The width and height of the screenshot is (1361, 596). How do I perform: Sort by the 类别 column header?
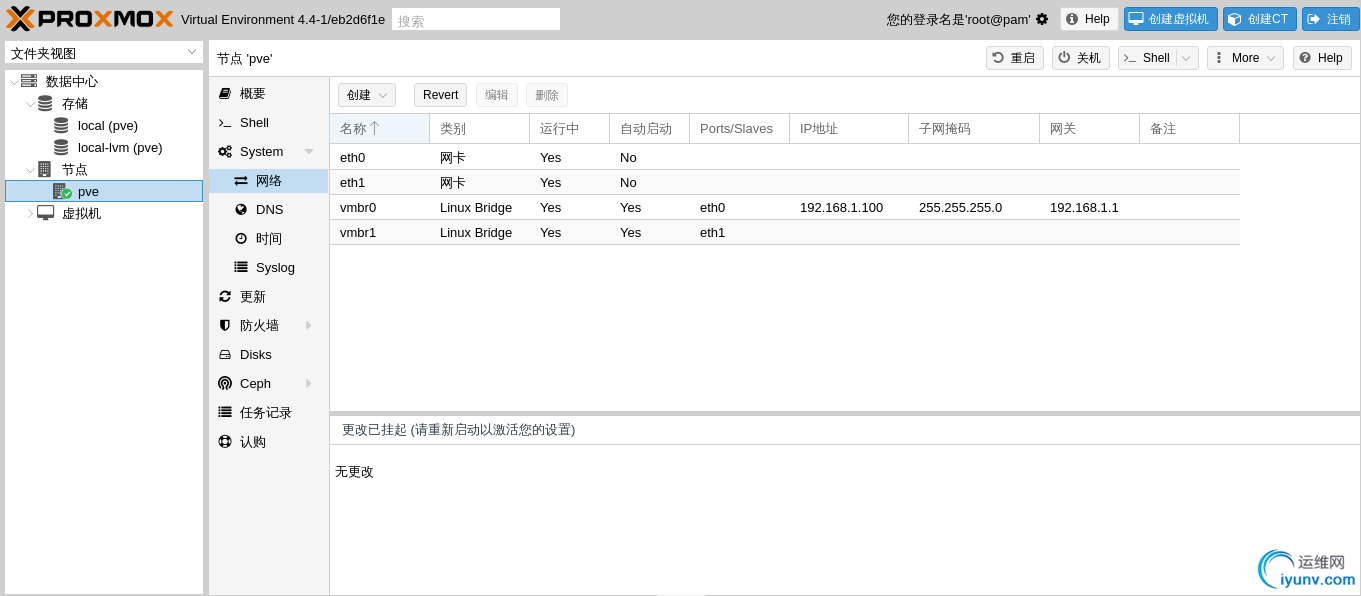480,128
